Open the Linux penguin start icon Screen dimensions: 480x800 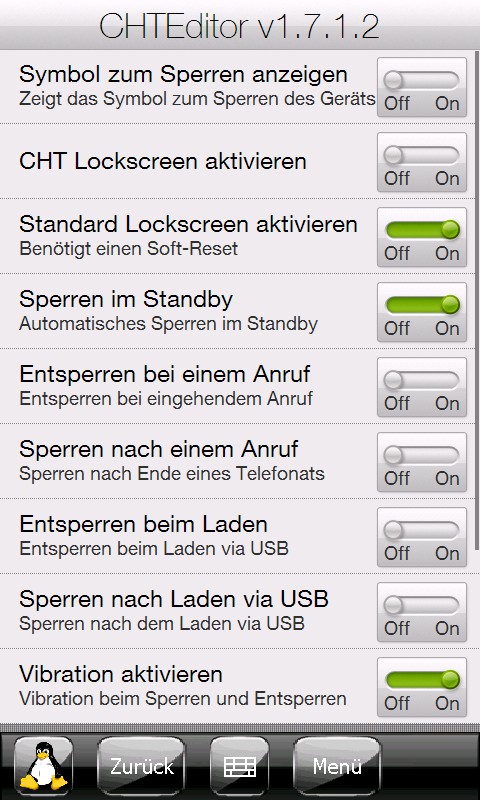[x=43, y=765]
